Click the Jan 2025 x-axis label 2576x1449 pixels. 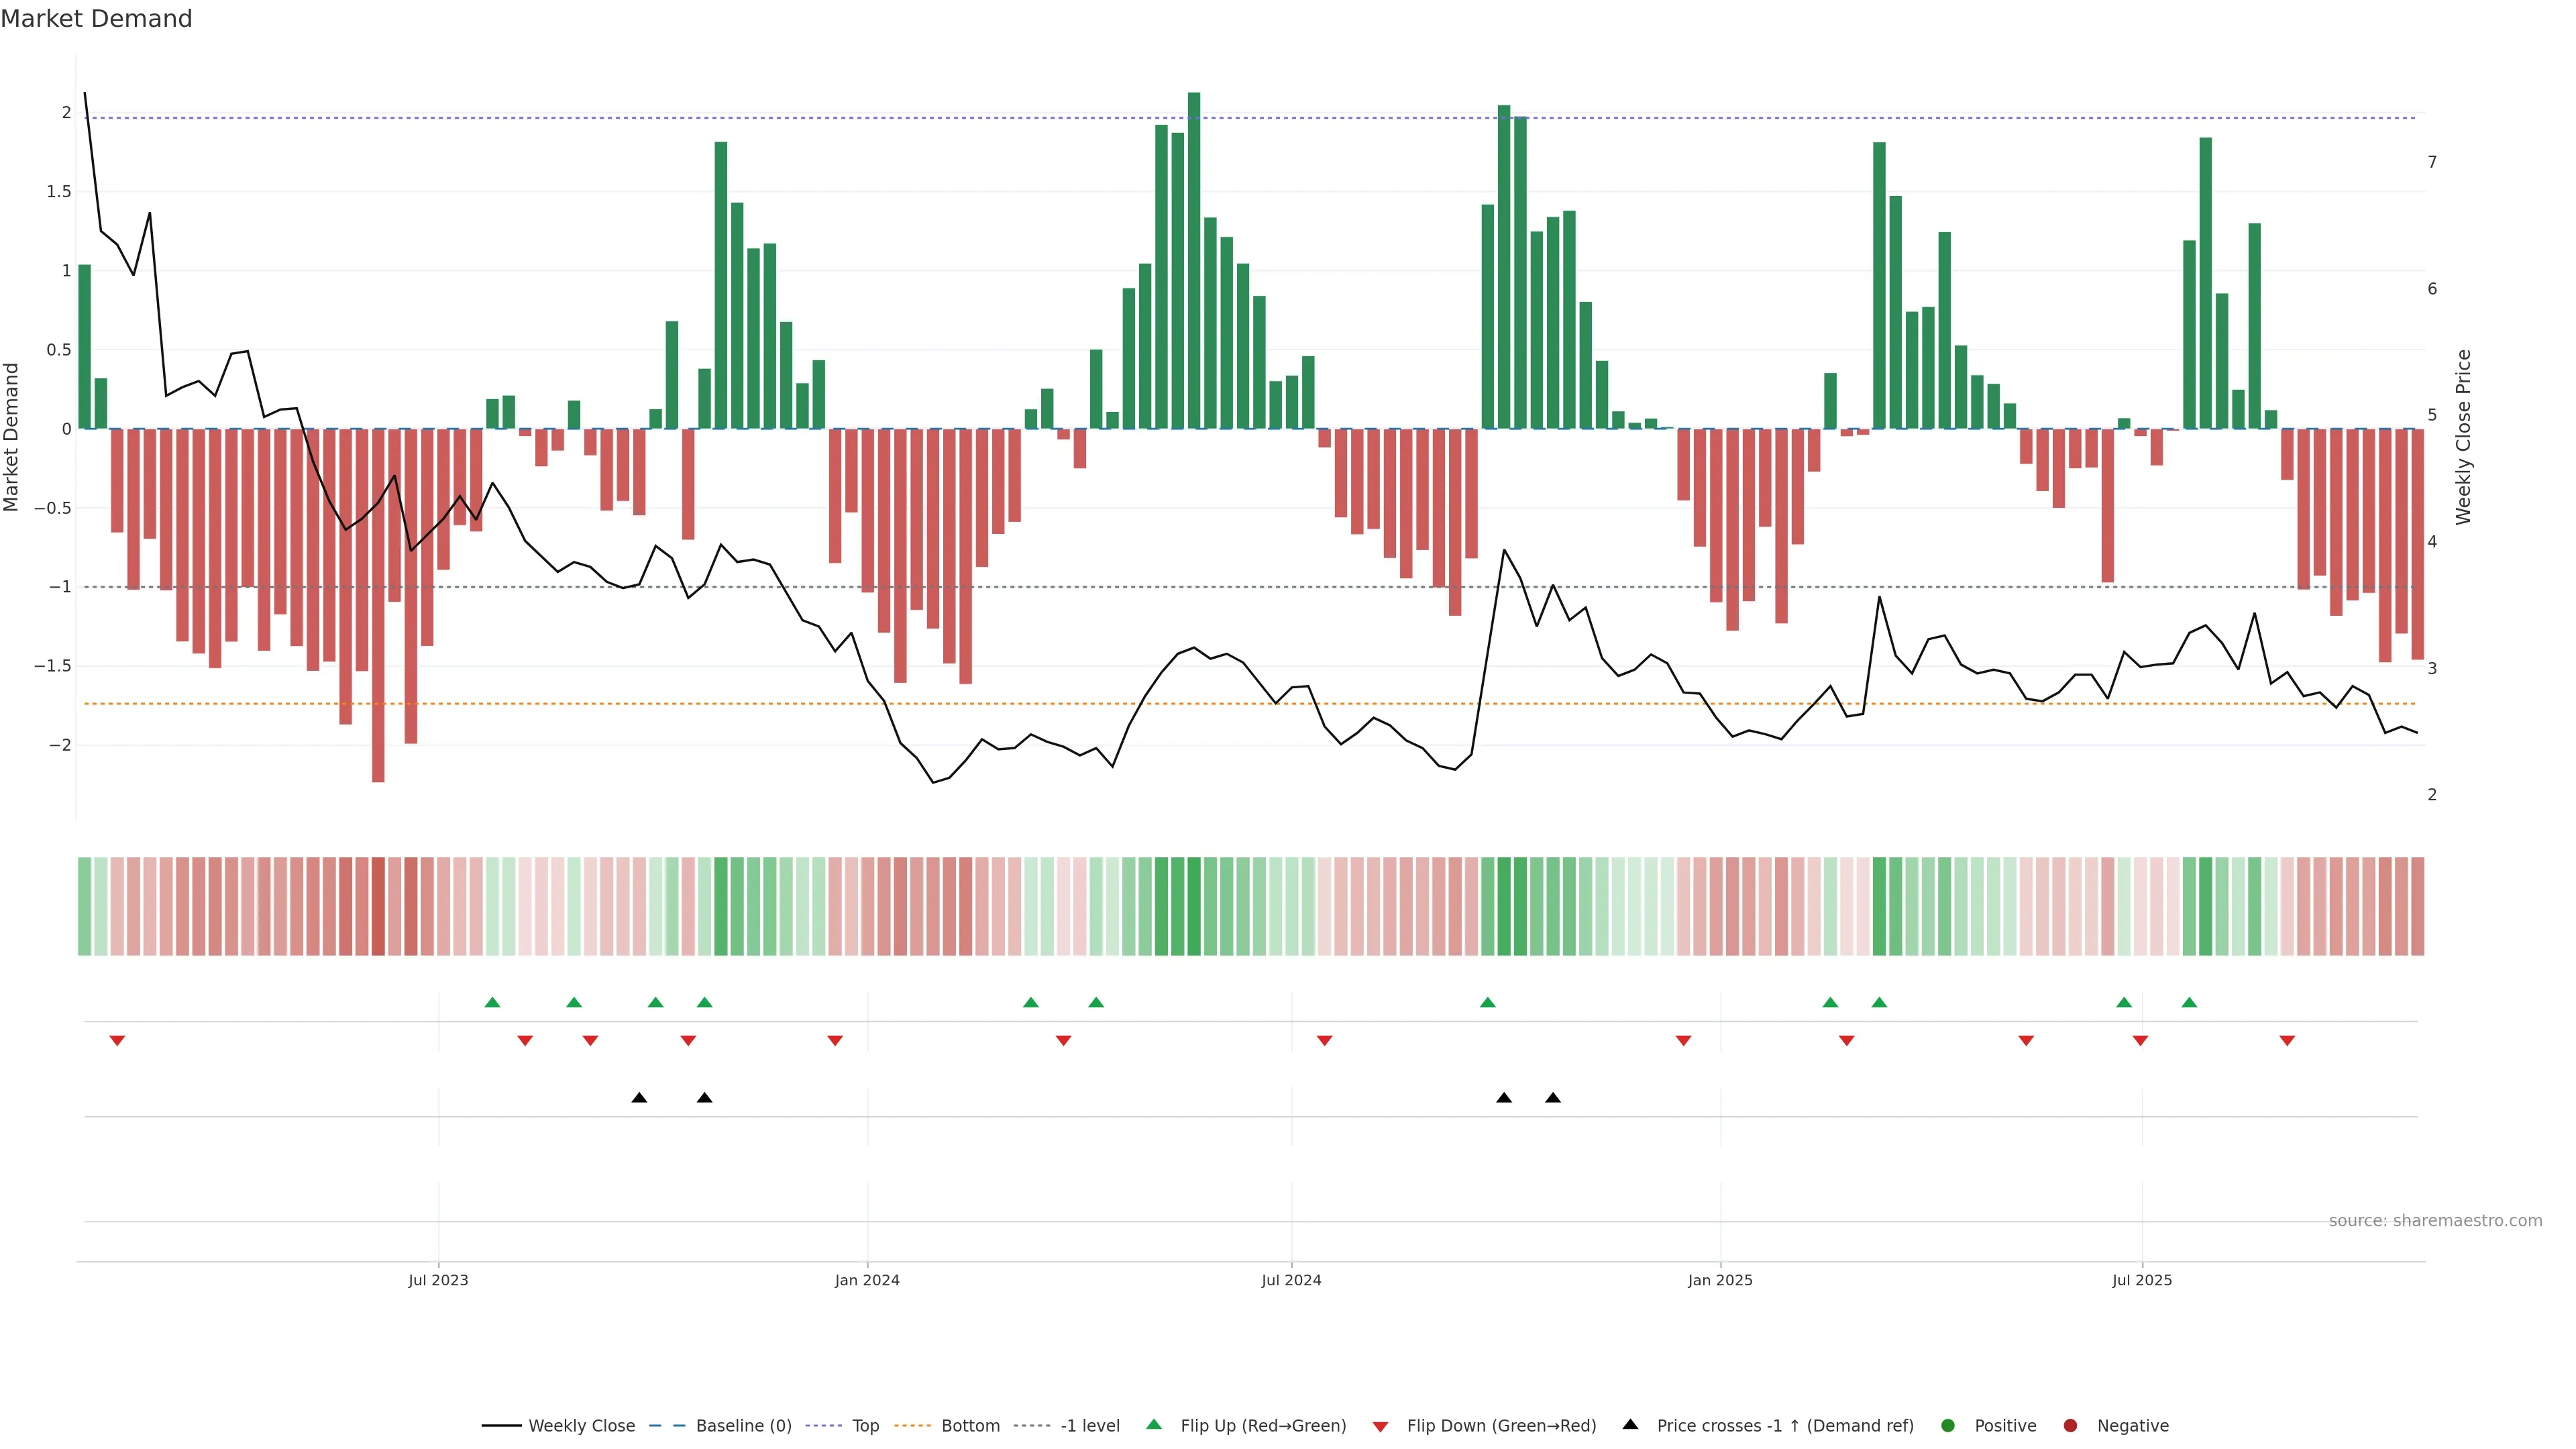(x=1720, y=1280)
